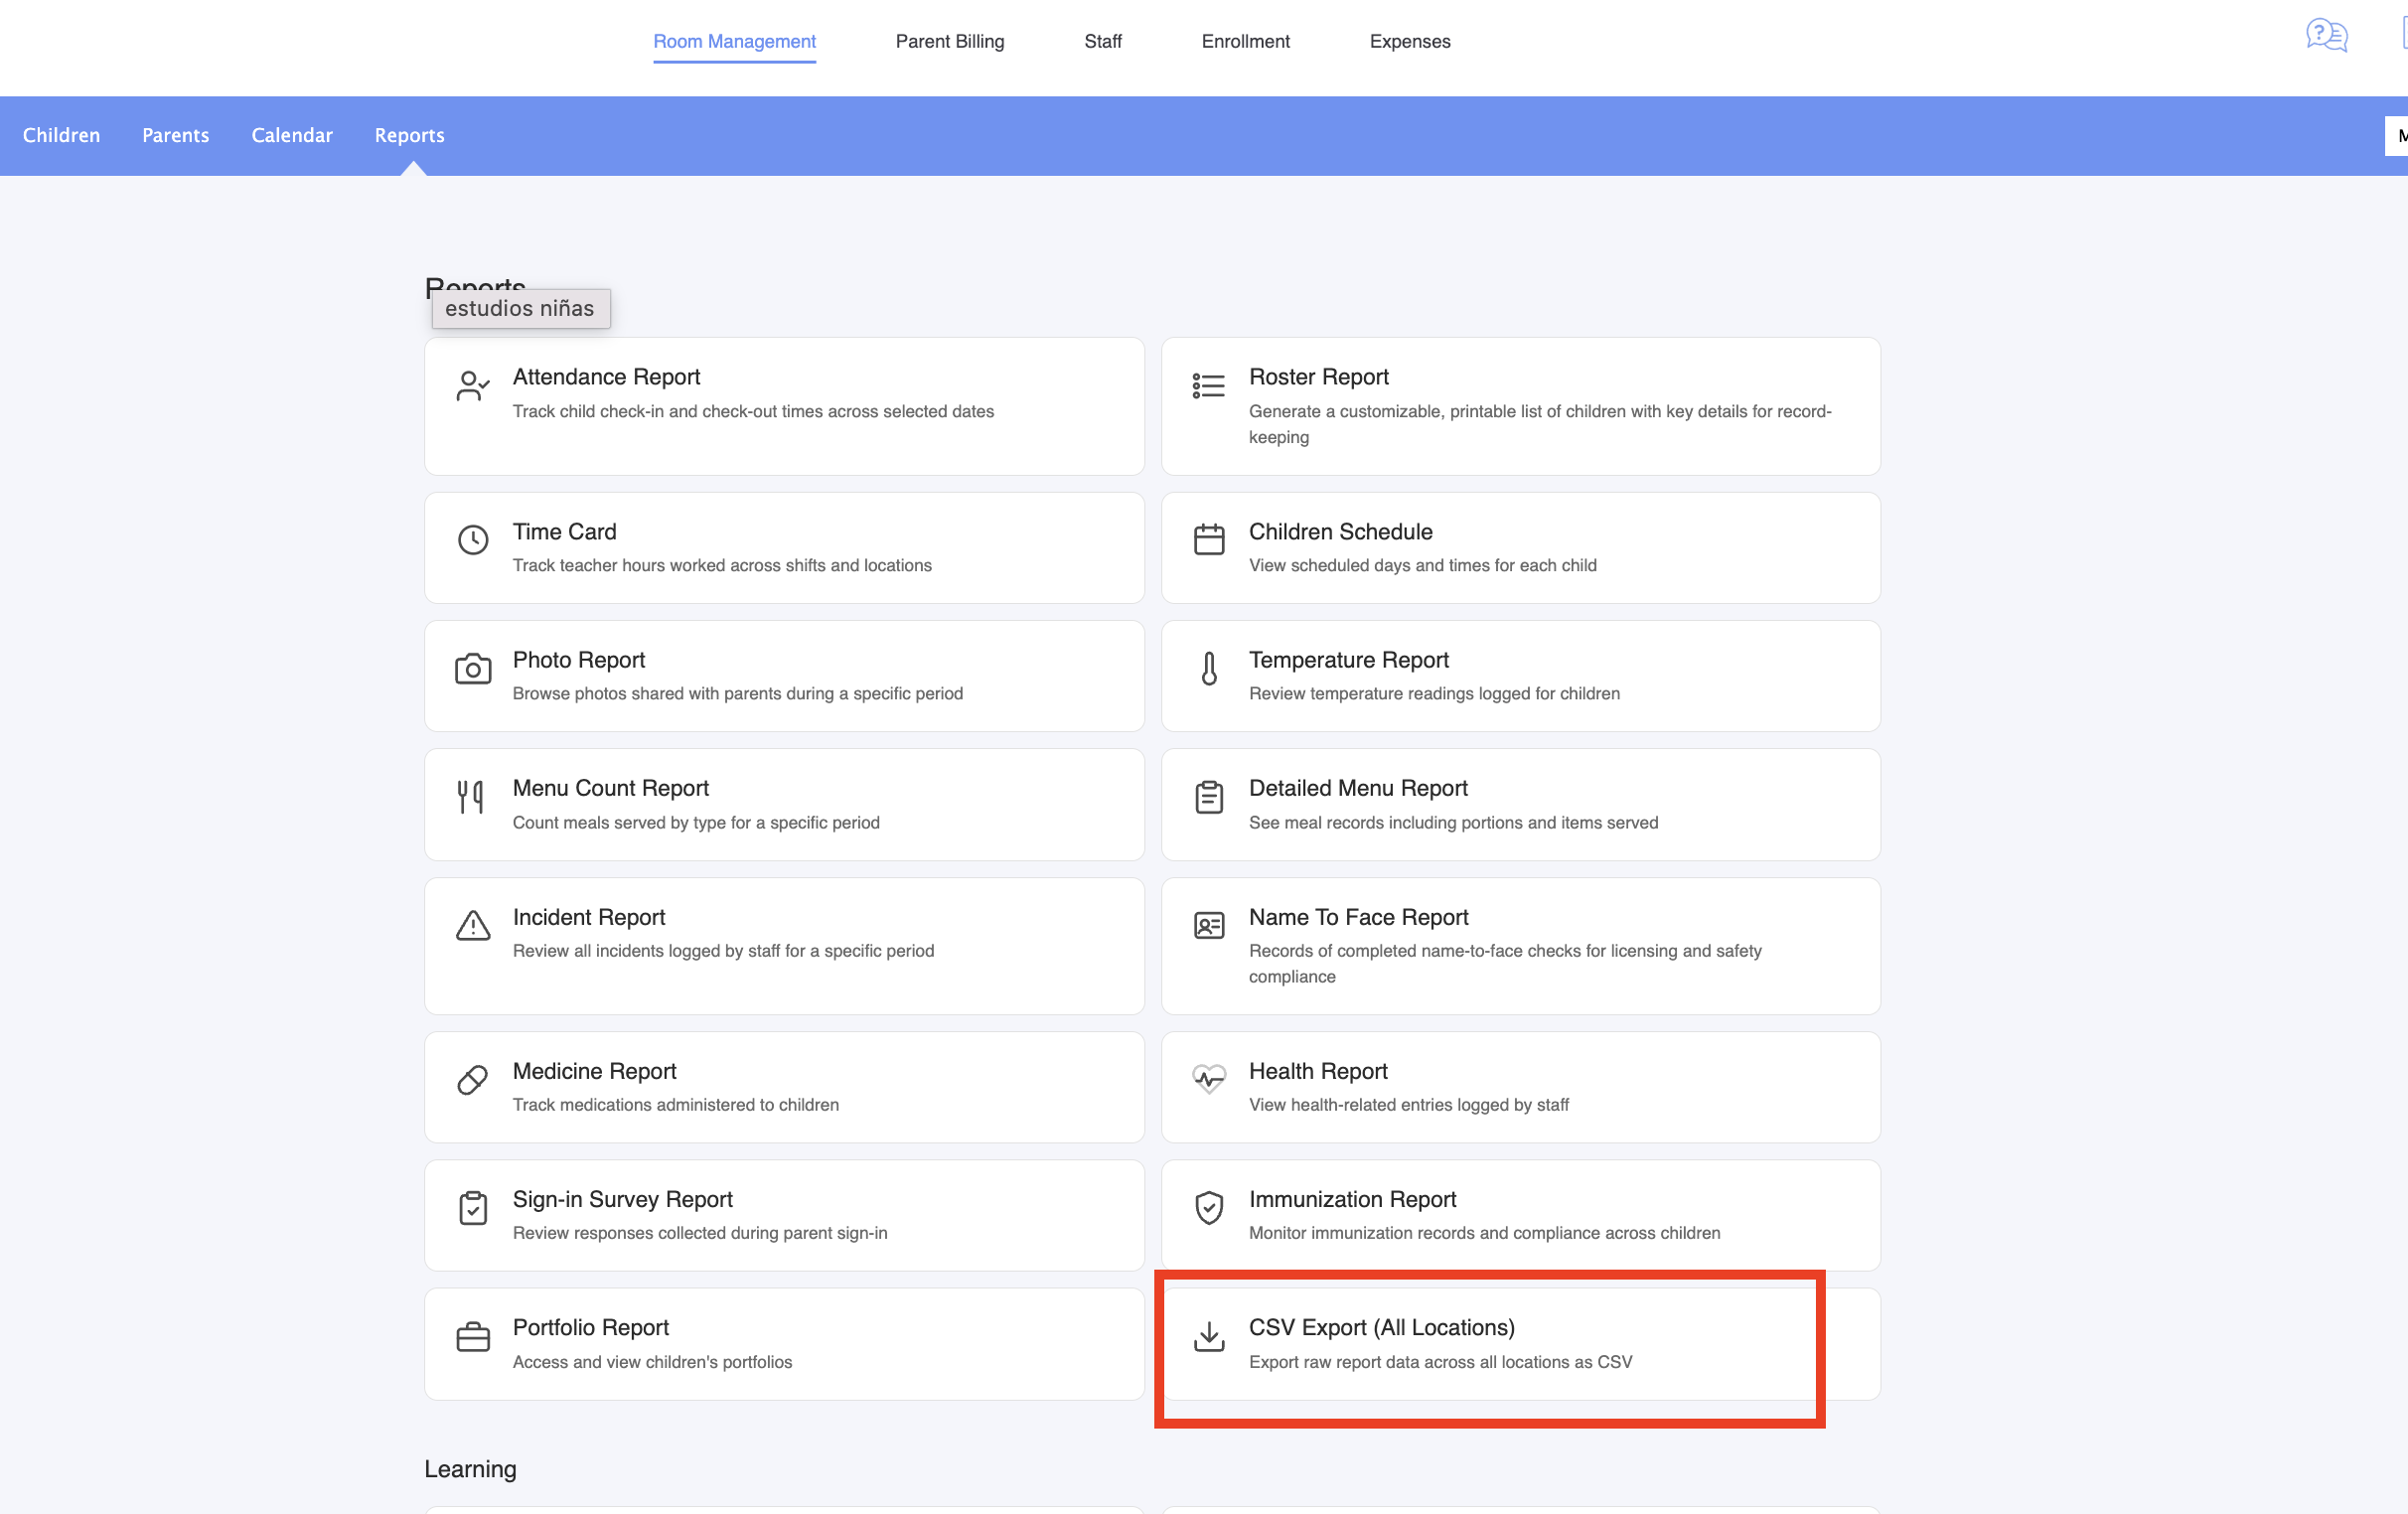This screenshot has width=2408, height=1514.
Task: Click the CSV Export download icon
Action: pyautogui.click(x=1208, y=1336)
